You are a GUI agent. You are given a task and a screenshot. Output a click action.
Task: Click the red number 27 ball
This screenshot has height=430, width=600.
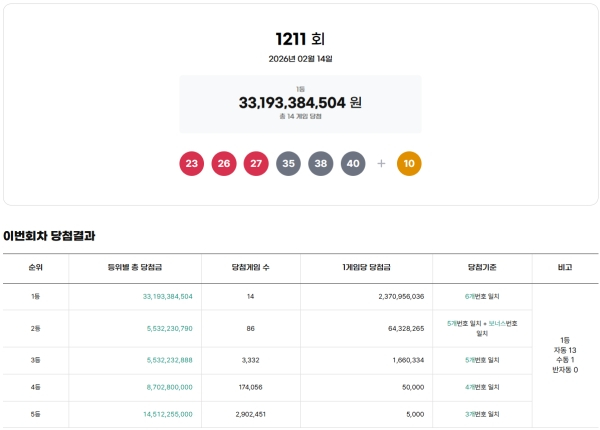pos(256,163)
